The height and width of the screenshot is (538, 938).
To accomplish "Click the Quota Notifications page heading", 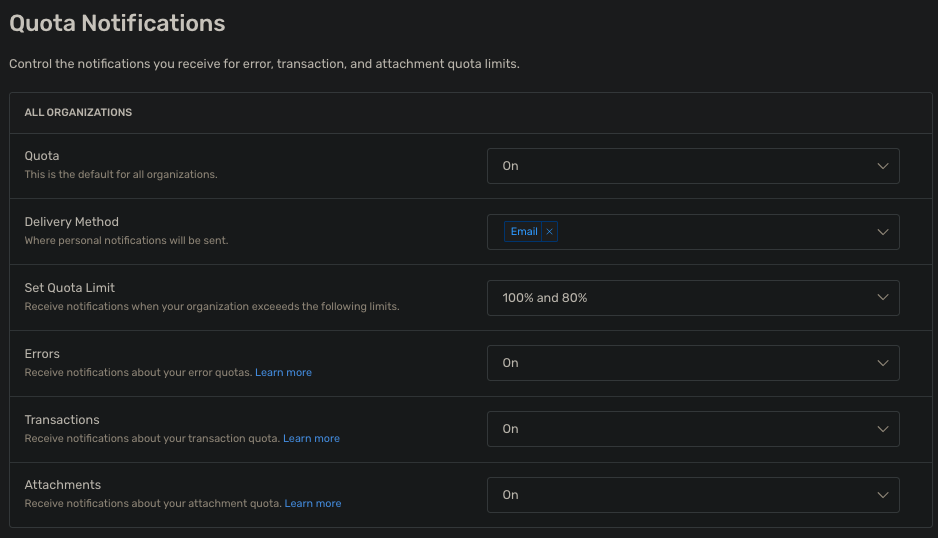I will pos(117,23).
